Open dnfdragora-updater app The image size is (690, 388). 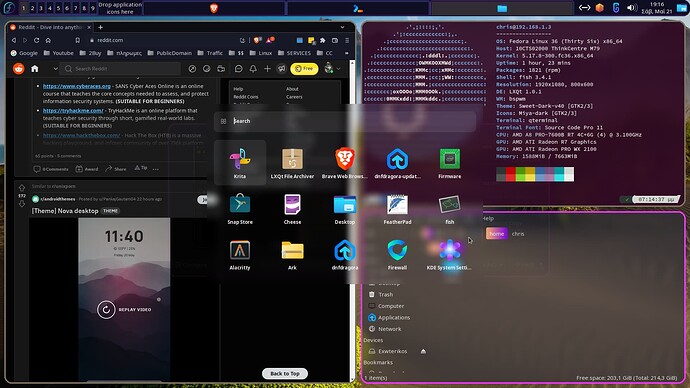click(x=397, y=163)
